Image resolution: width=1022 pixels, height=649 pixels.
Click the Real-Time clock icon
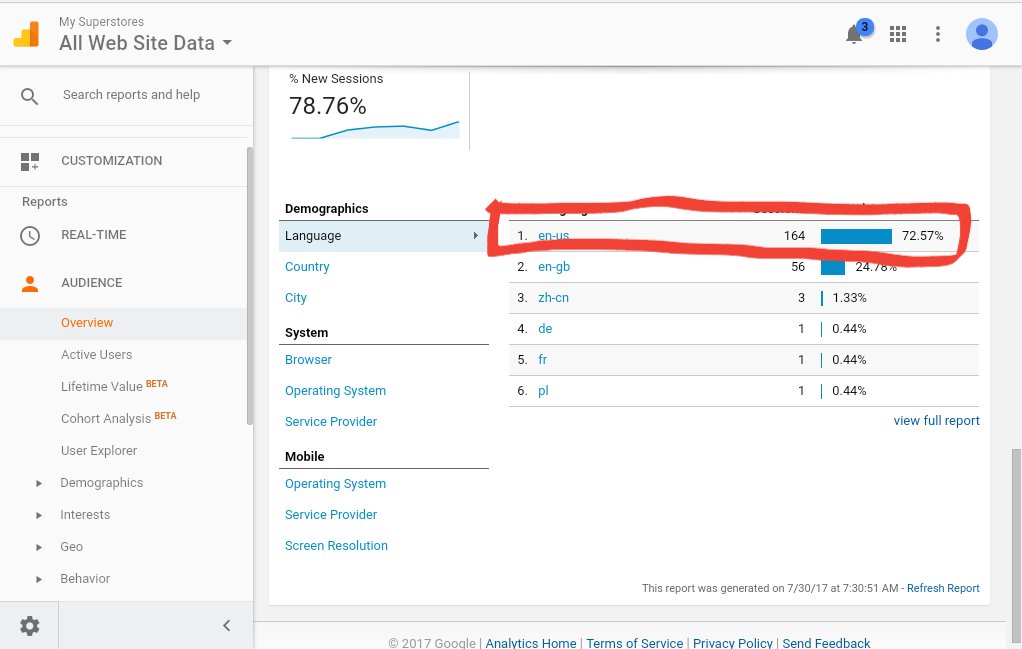click(30, 235)
